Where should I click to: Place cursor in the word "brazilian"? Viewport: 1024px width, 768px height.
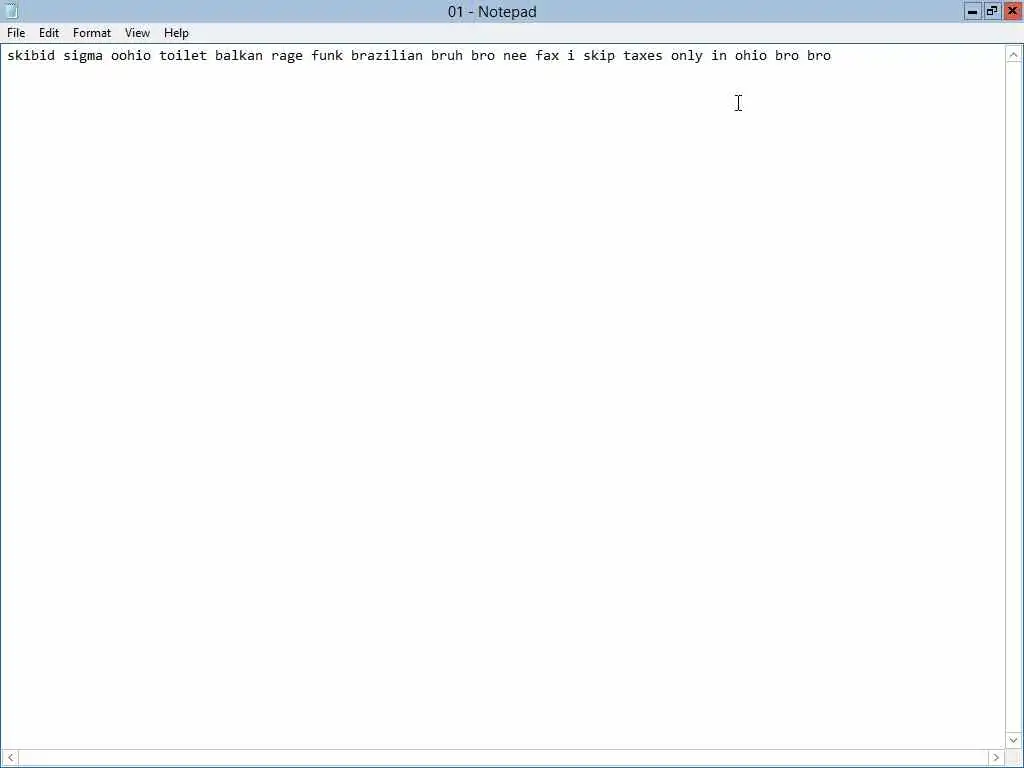click(x=387, y=56)
